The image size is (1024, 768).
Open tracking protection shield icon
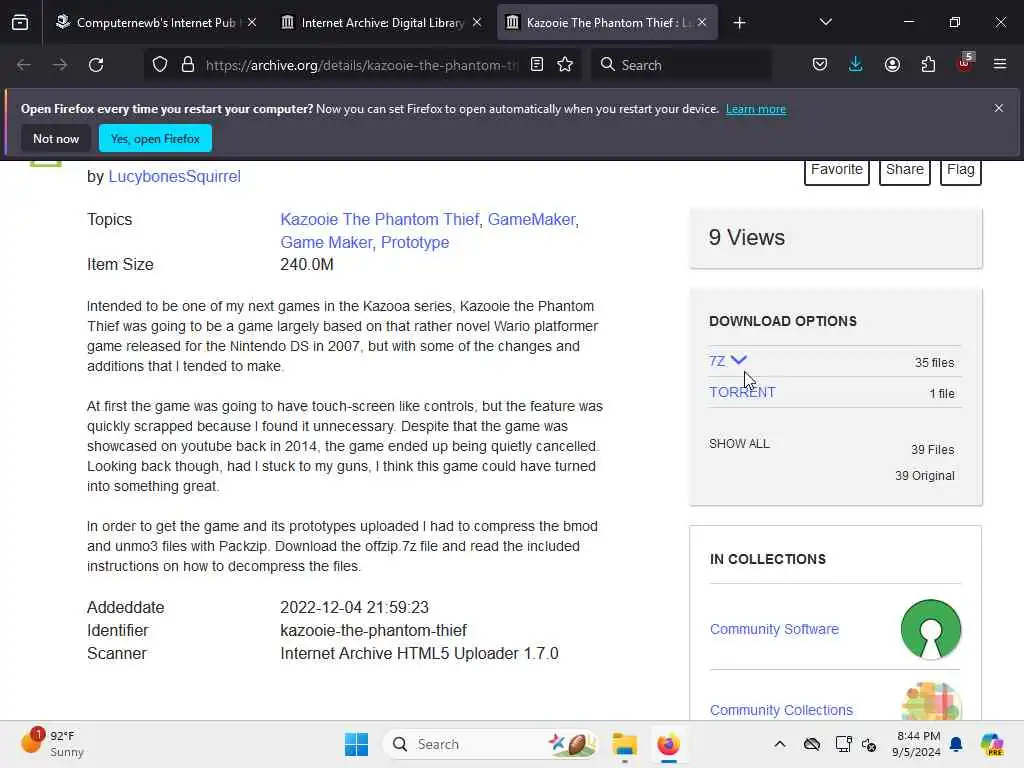click(x=160, y=65)
